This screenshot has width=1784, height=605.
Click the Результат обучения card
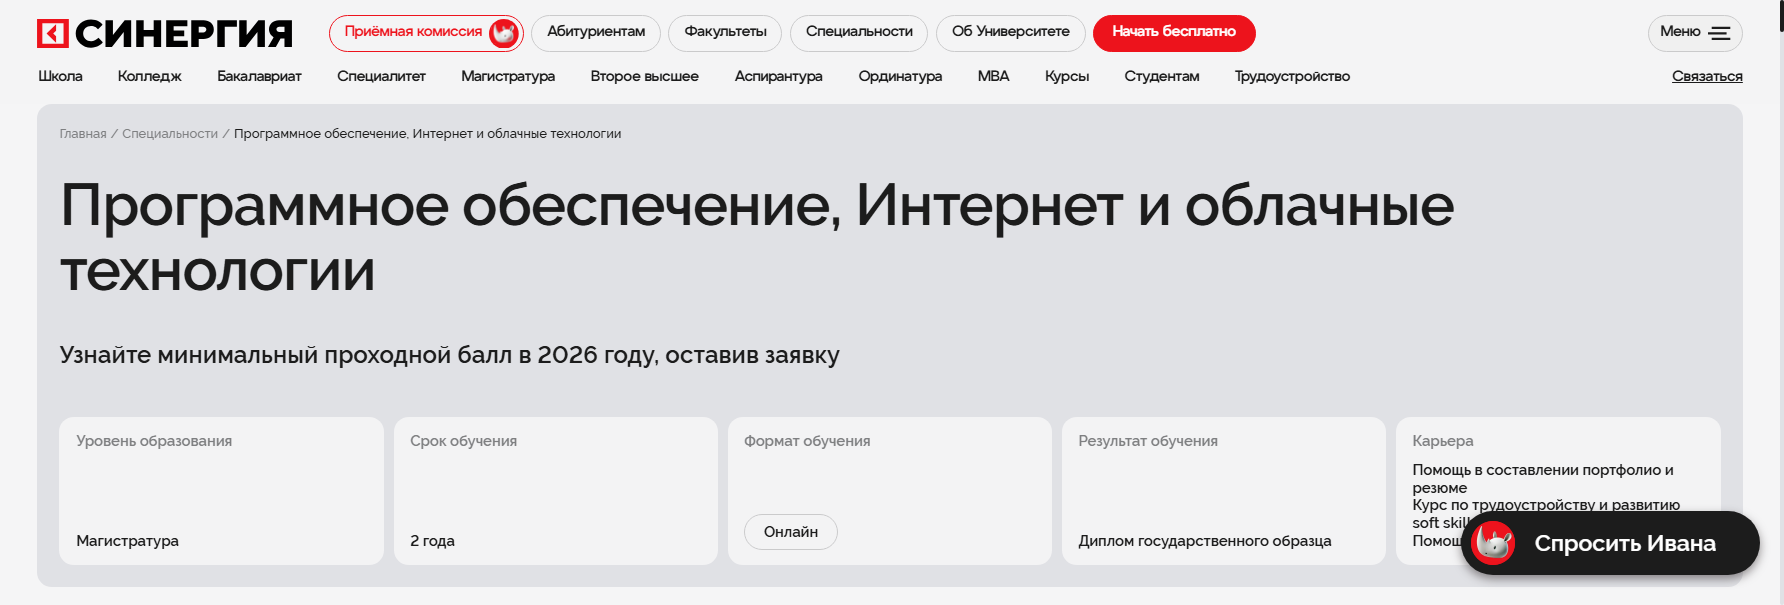pos(1223,491)
